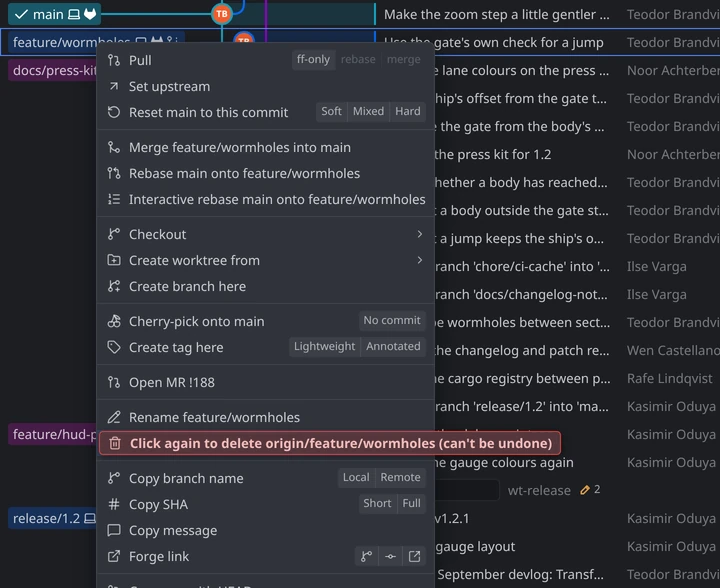This screenshot has height=588, width=720.
Task: Copy Short SHA
Action: tap(377, 504)
